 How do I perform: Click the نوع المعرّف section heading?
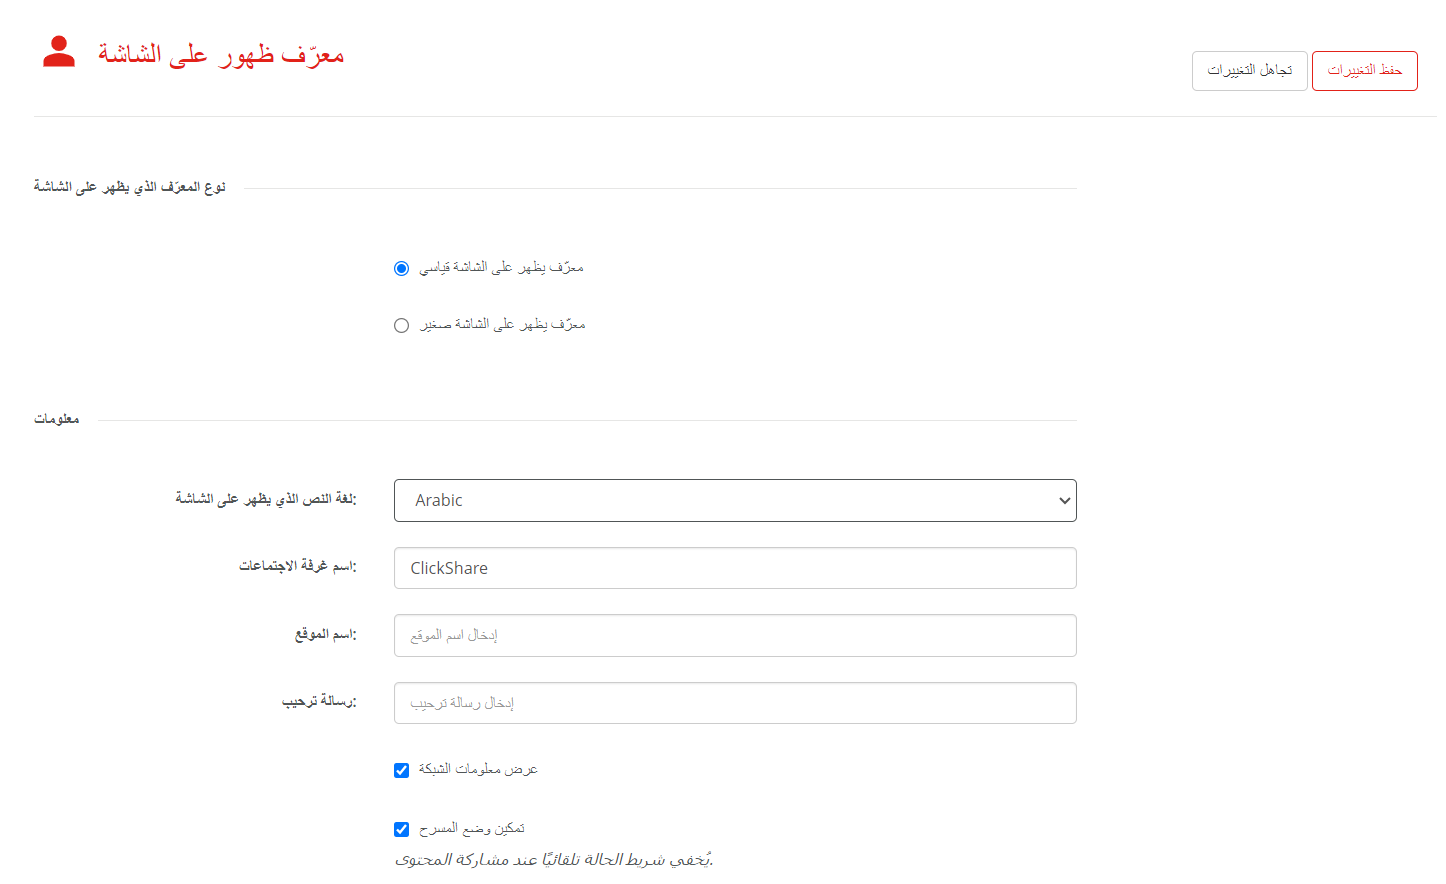click(130, 187)
